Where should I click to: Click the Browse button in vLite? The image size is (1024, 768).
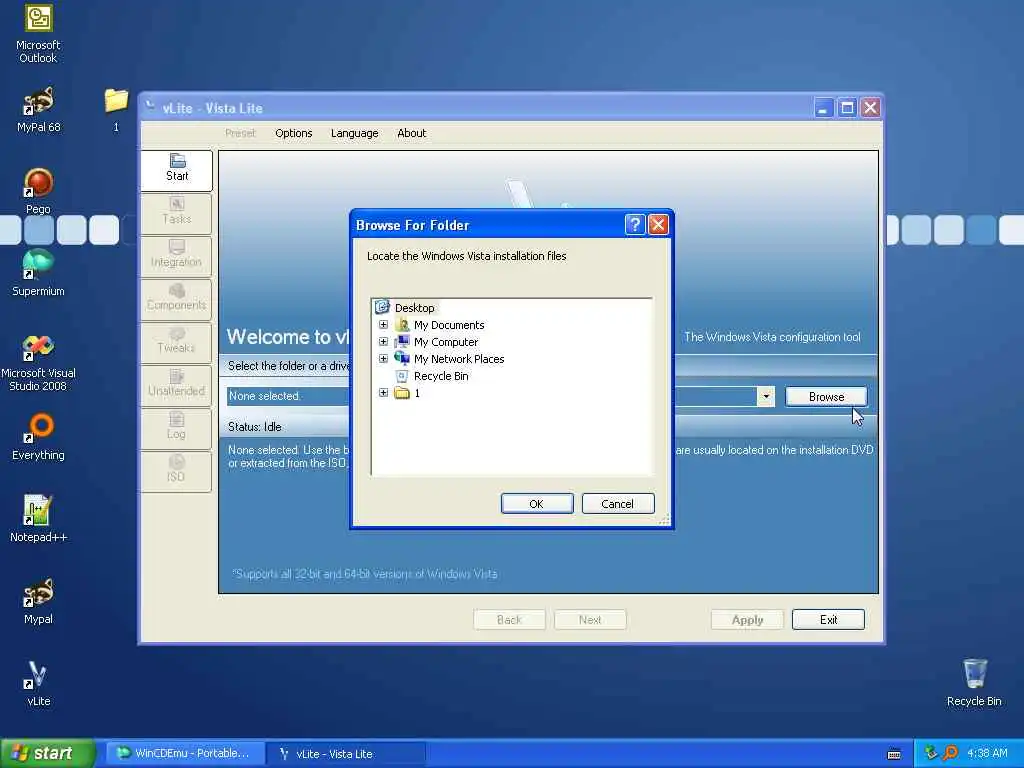tap(826, 396)
